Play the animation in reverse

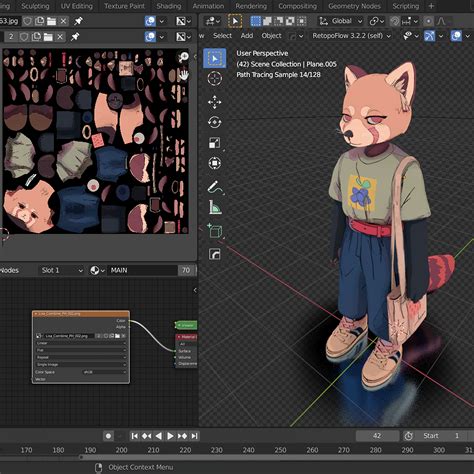click(159, 436)
